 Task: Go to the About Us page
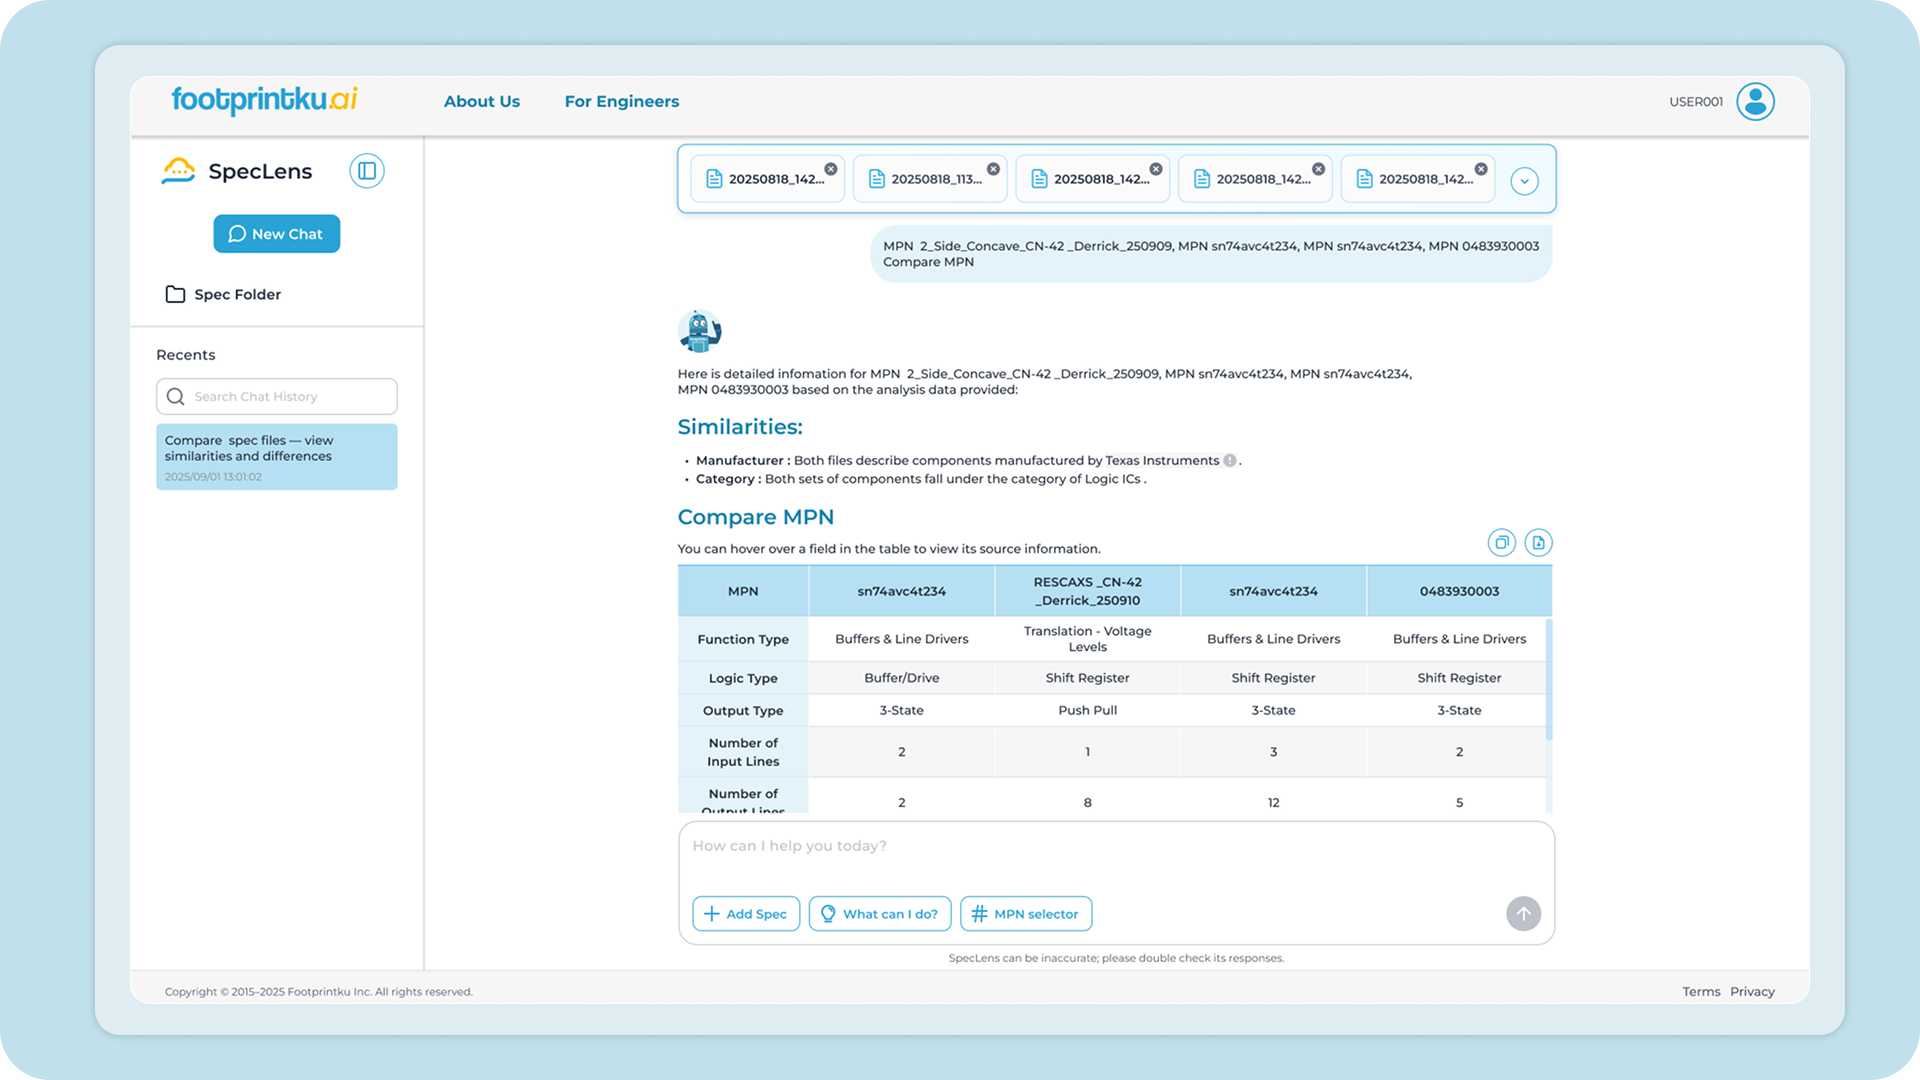[482, 101]
